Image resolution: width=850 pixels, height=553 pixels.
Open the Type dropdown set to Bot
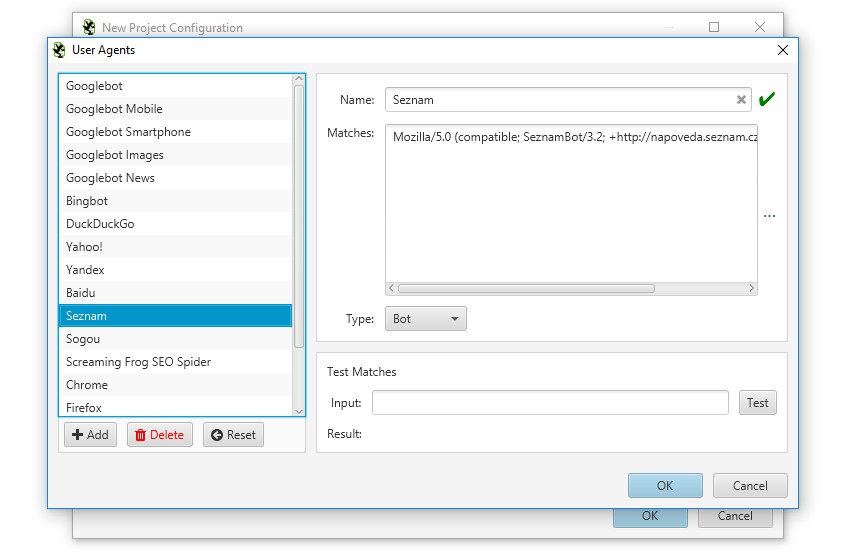426,319
